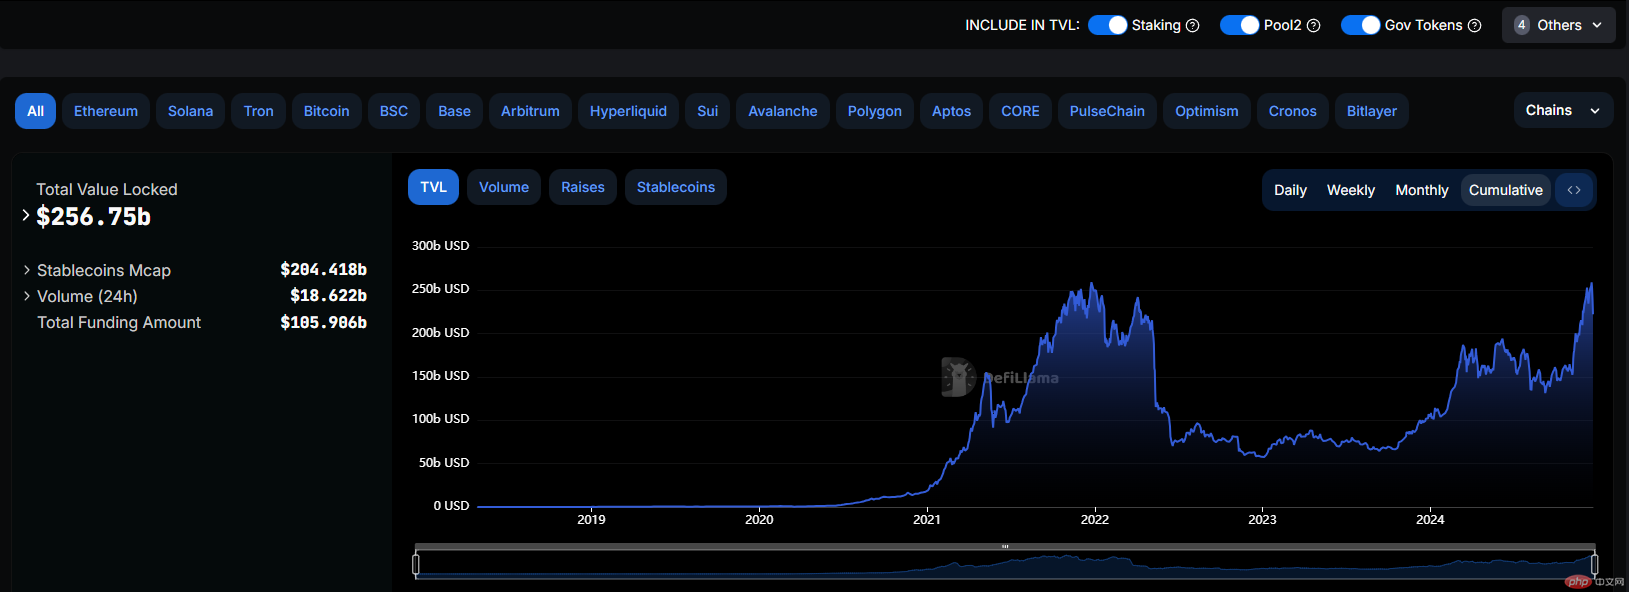Disable the Pool2 TVL toggle
1629x592 pixels.
point(1239,25)
